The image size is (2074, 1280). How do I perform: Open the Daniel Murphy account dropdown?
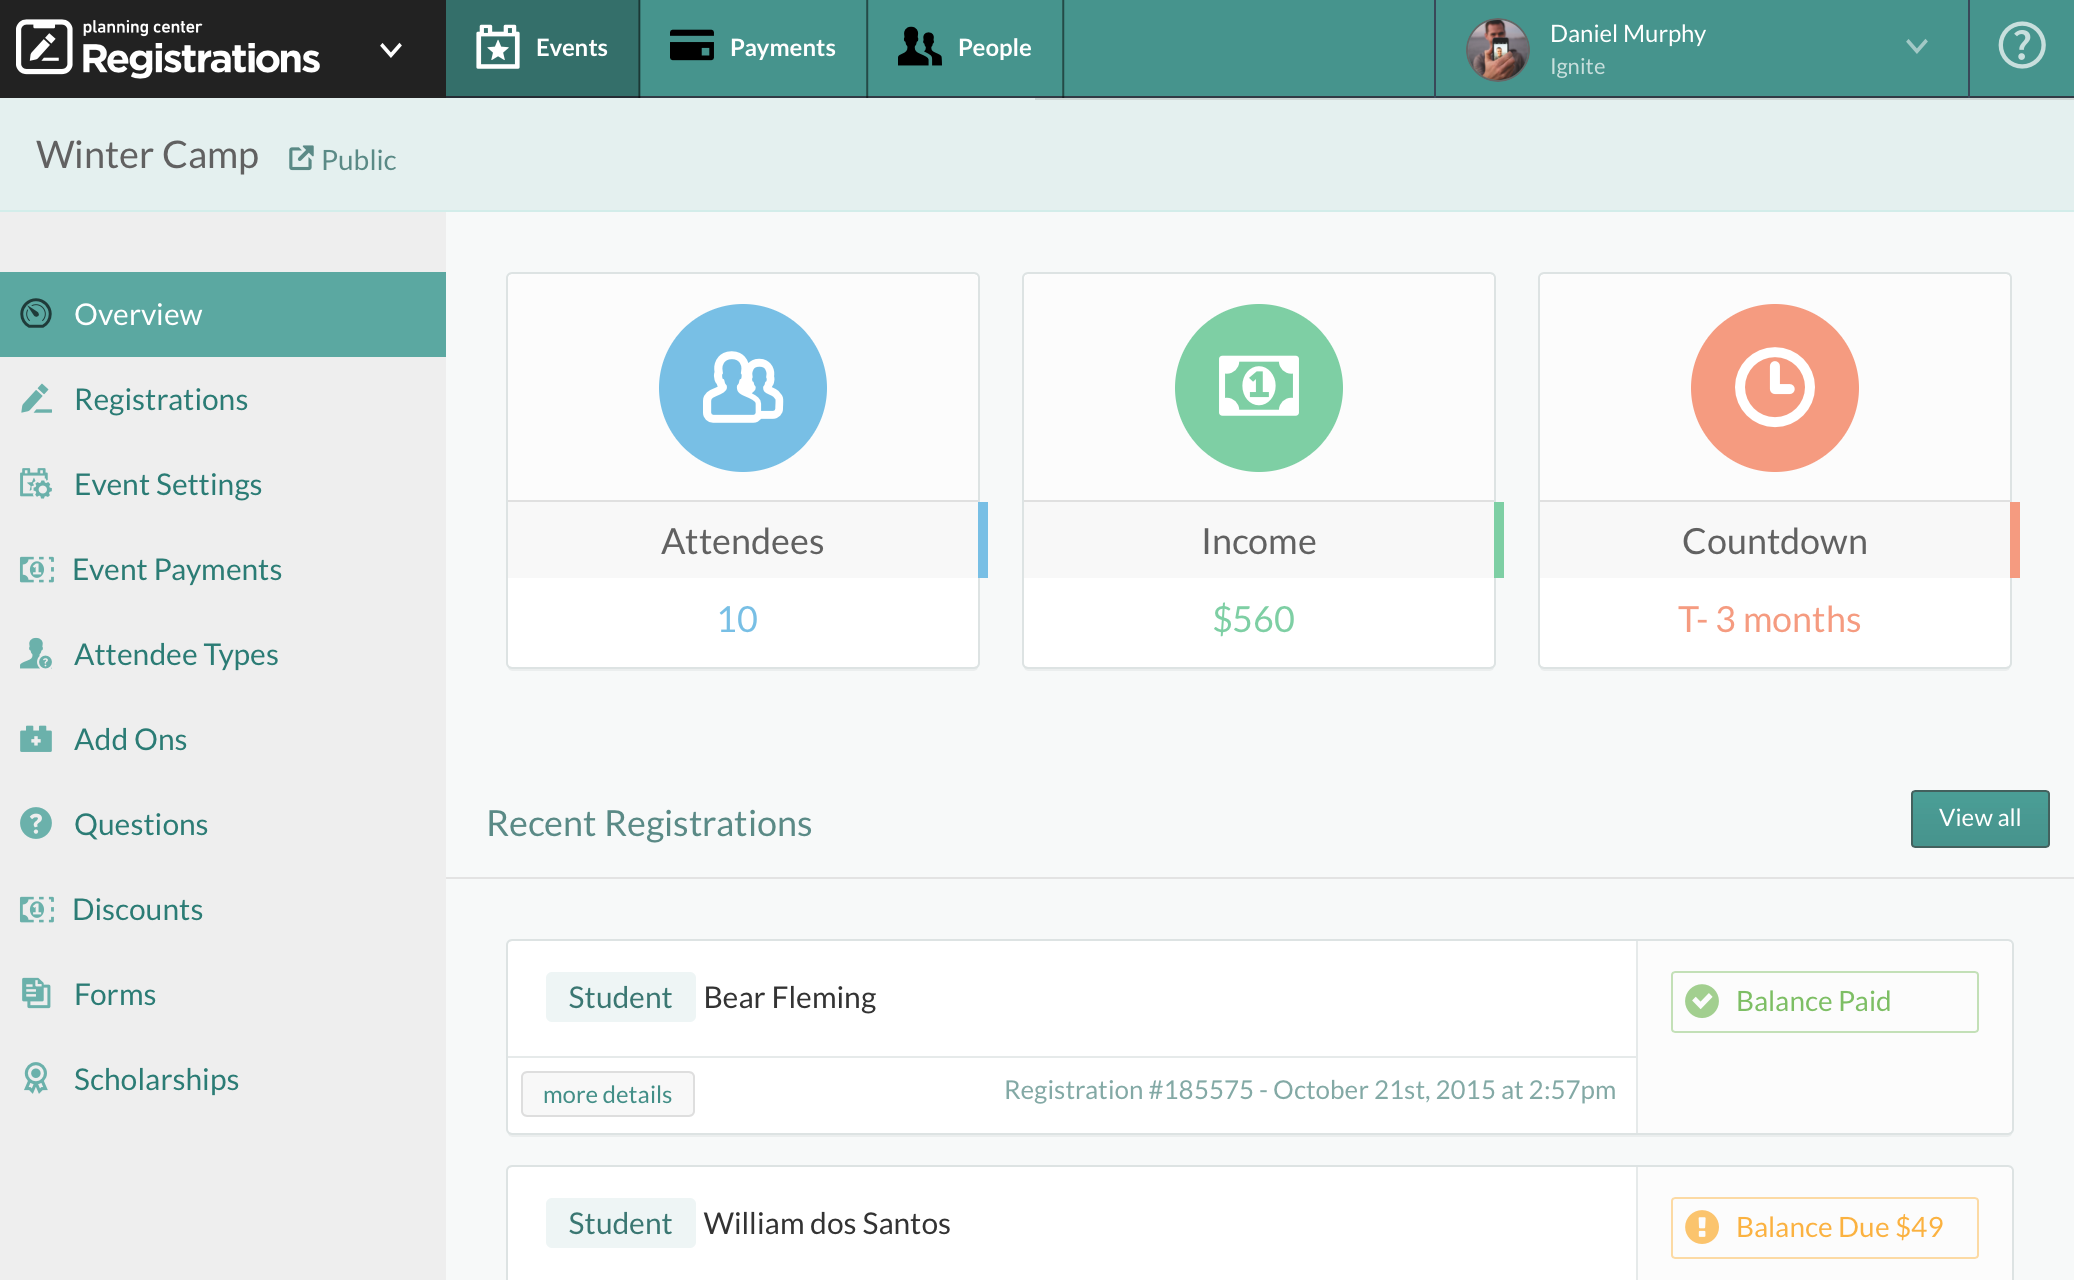pos(1915,47)
